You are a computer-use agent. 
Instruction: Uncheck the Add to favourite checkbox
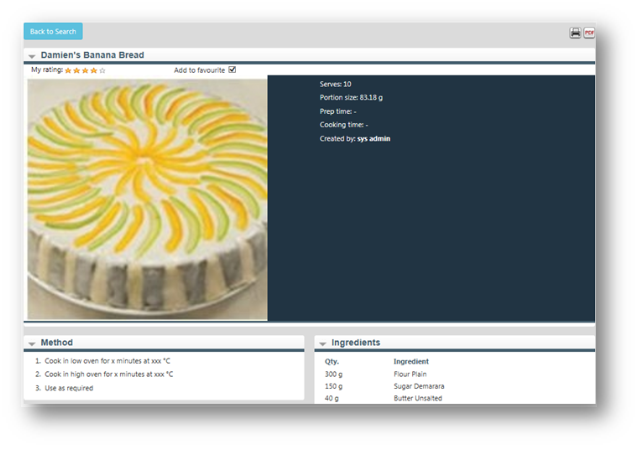[x=232, y=70]
